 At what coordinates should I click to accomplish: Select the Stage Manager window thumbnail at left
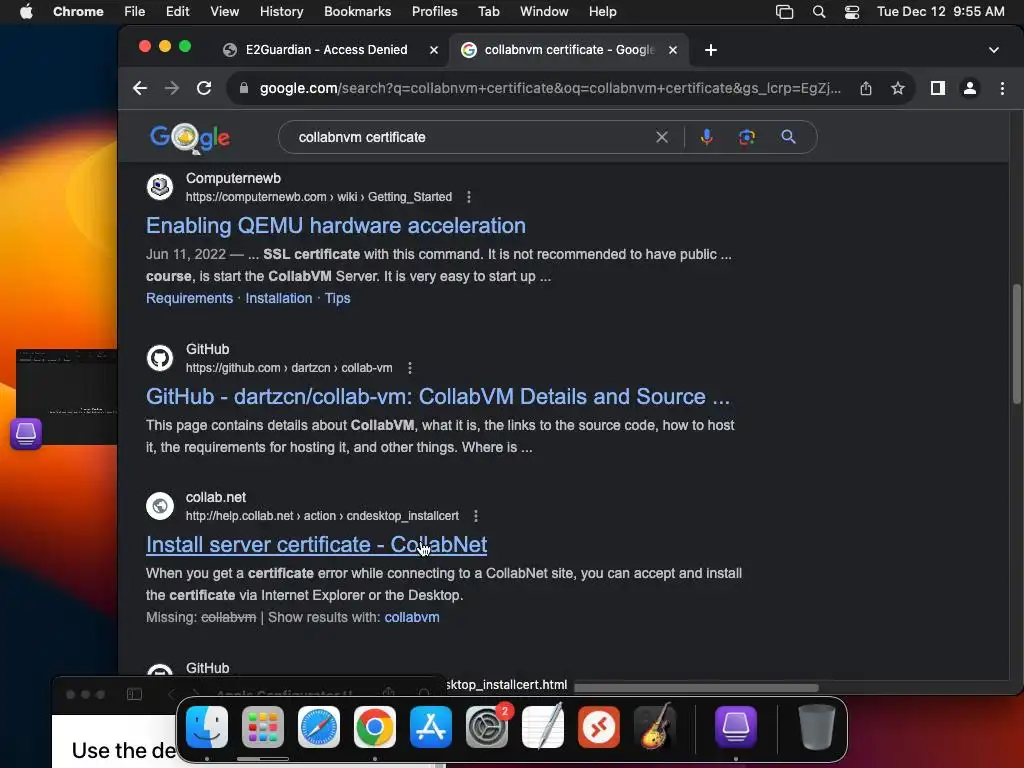pyautogui.click(x=67, y=397)
